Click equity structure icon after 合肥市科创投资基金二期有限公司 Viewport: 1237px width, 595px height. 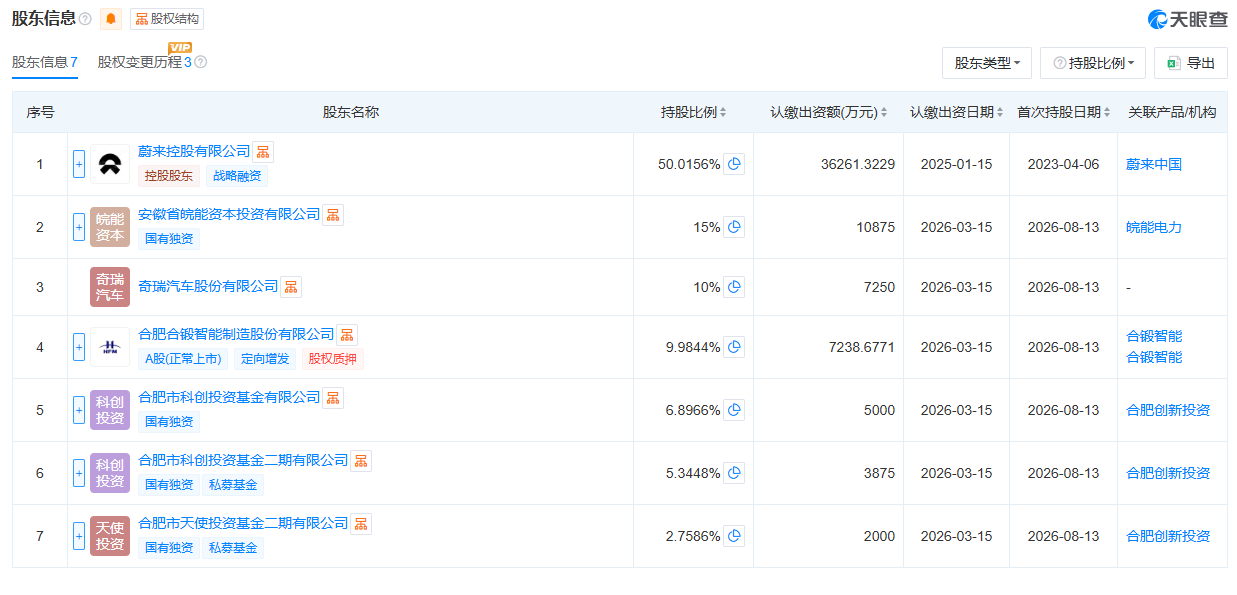point(361,461)
